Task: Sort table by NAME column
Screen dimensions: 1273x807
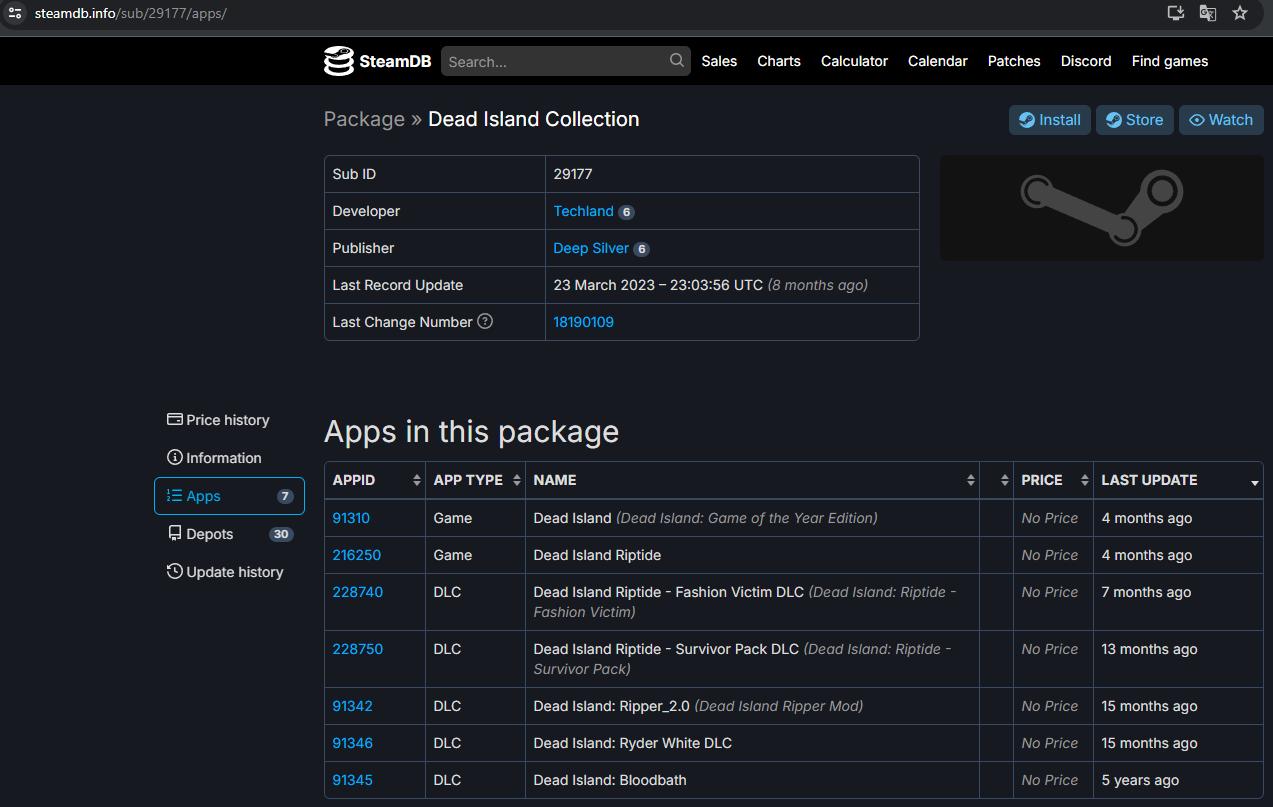Action: pyautogui.click(x=752, y=480)
